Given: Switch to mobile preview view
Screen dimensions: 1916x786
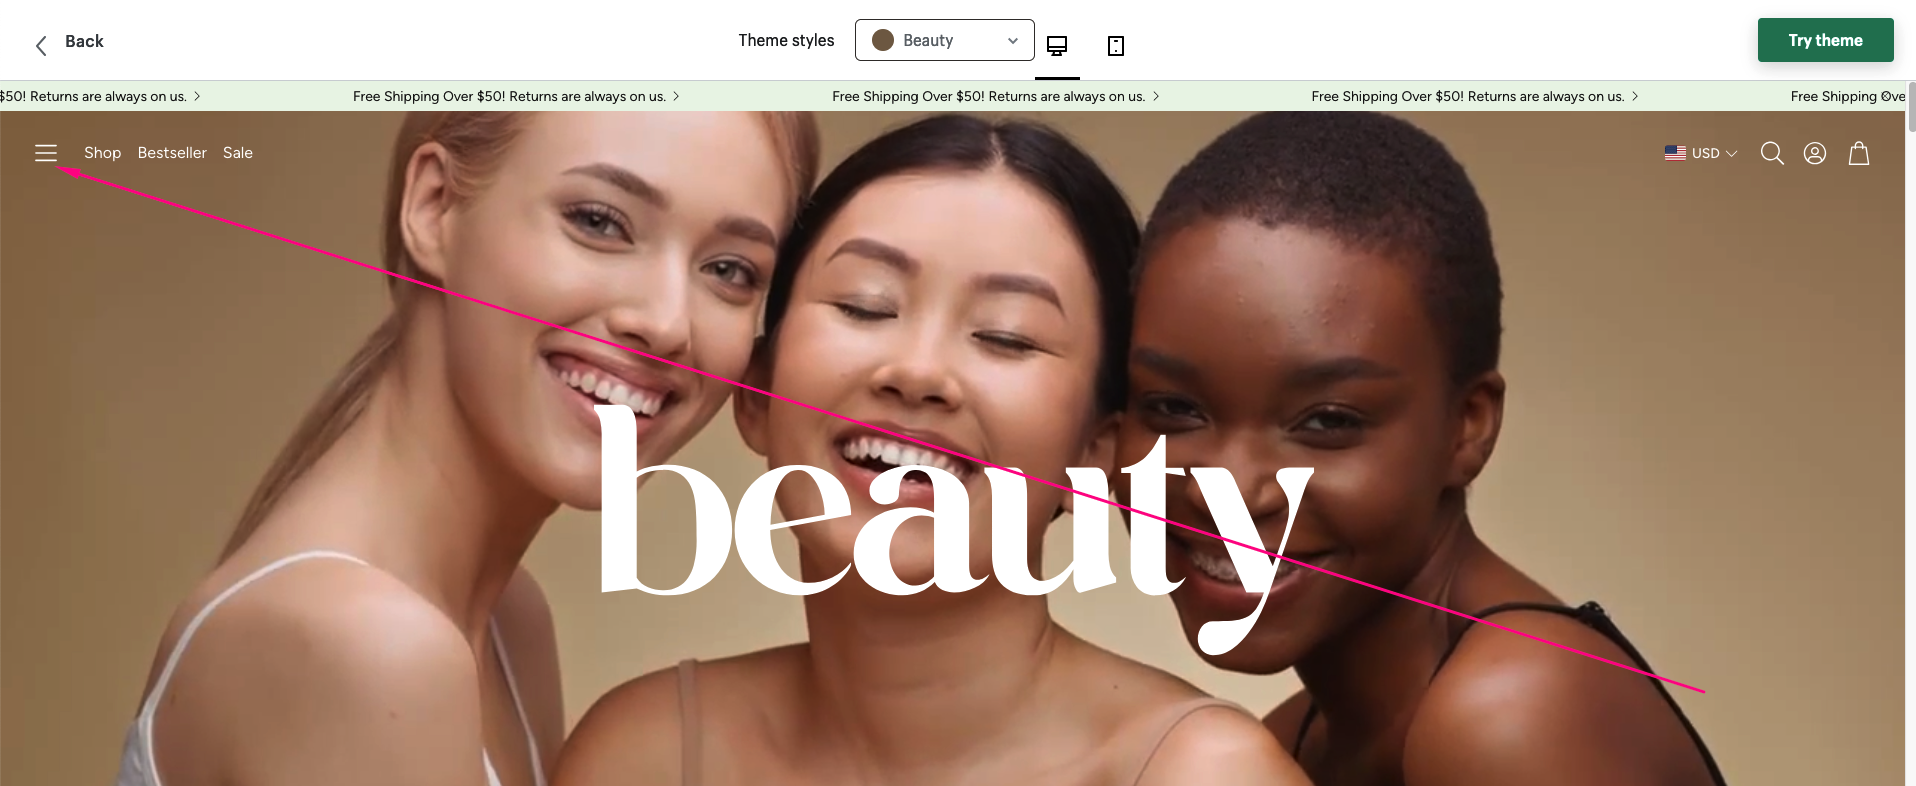Looking at the screenshot, I should (1116, 45).
